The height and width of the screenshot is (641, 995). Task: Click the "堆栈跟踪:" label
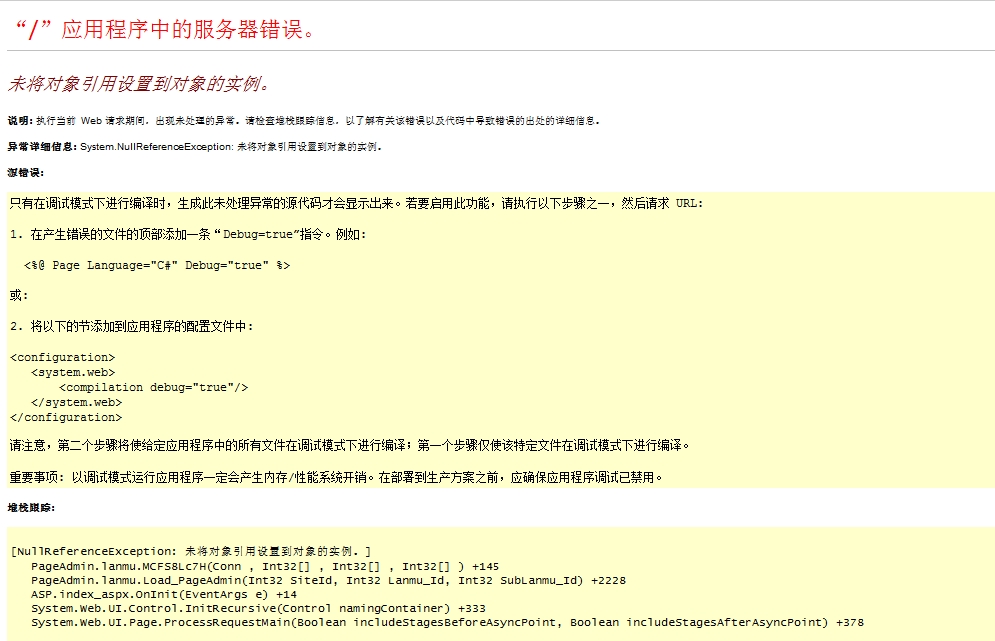[31, 508]
